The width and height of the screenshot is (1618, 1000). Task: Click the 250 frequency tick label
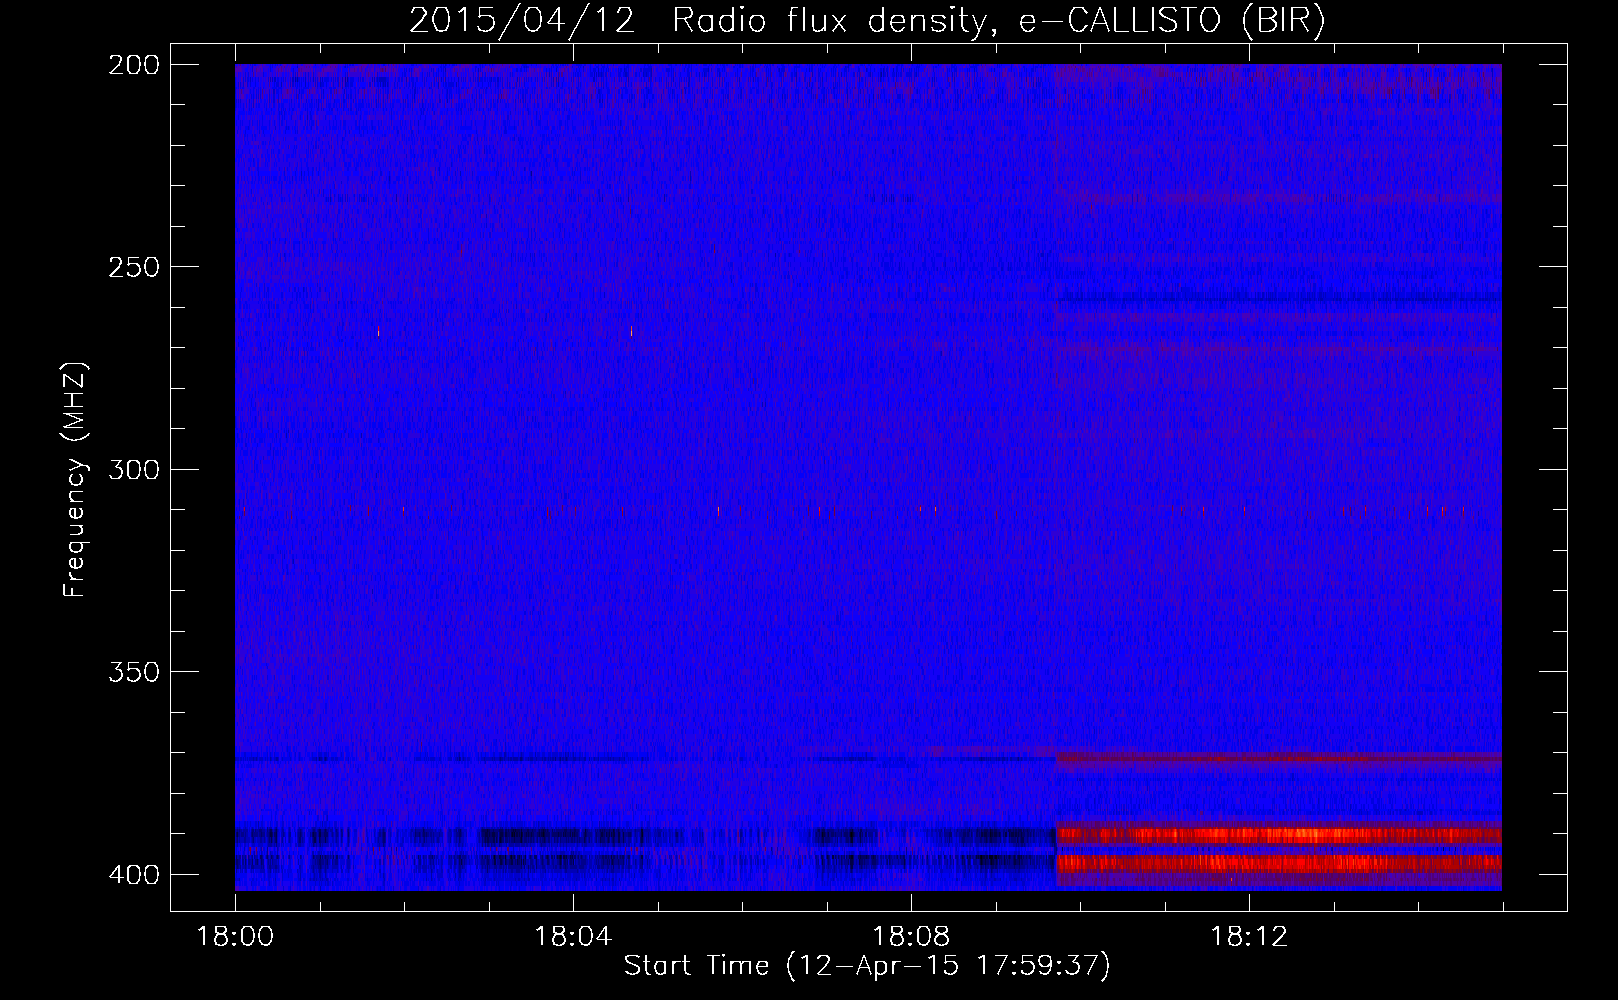(x=133, y=267)
